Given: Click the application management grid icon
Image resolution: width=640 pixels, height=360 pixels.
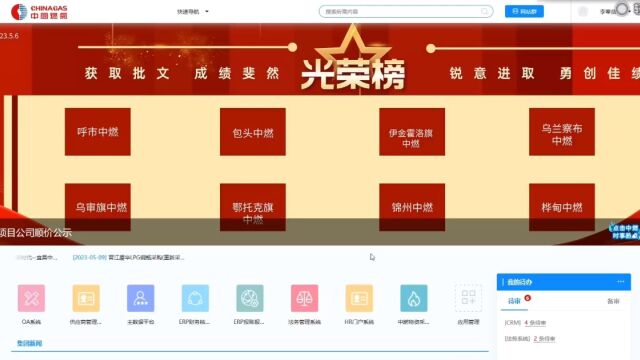Looking at the screenshot, I should (468, 298).
